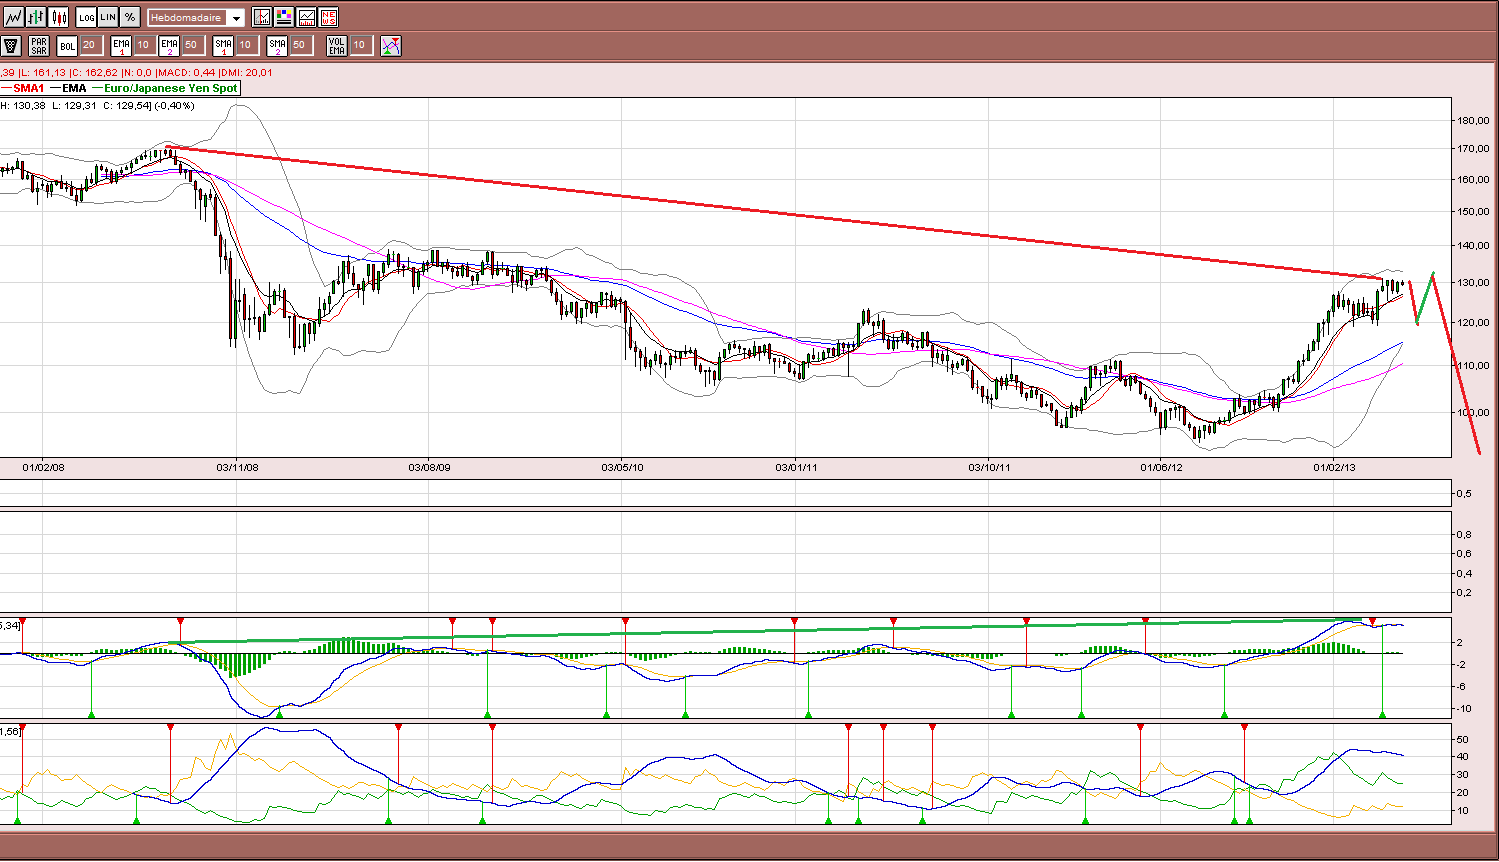Screen dimensions: 1499x862
Task: Switch to the line chart style
Action: point(13,17)
